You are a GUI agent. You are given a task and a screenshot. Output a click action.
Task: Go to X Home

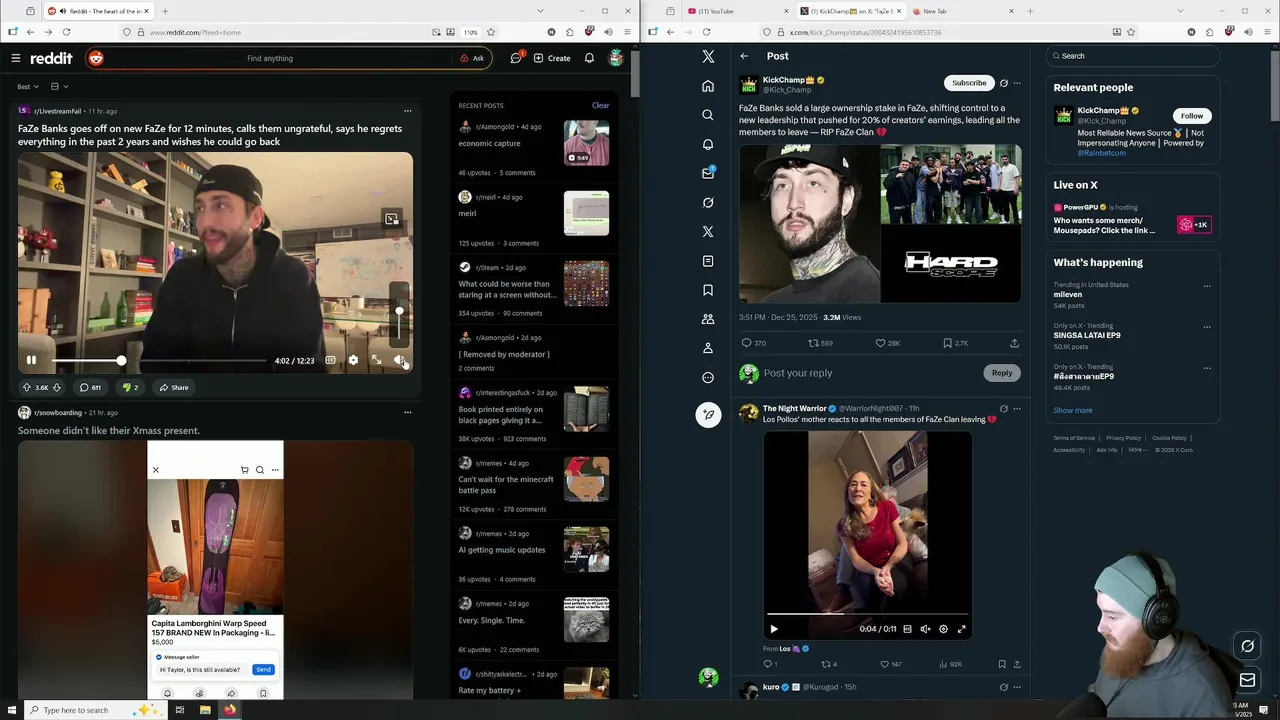[x=708, y=86]
